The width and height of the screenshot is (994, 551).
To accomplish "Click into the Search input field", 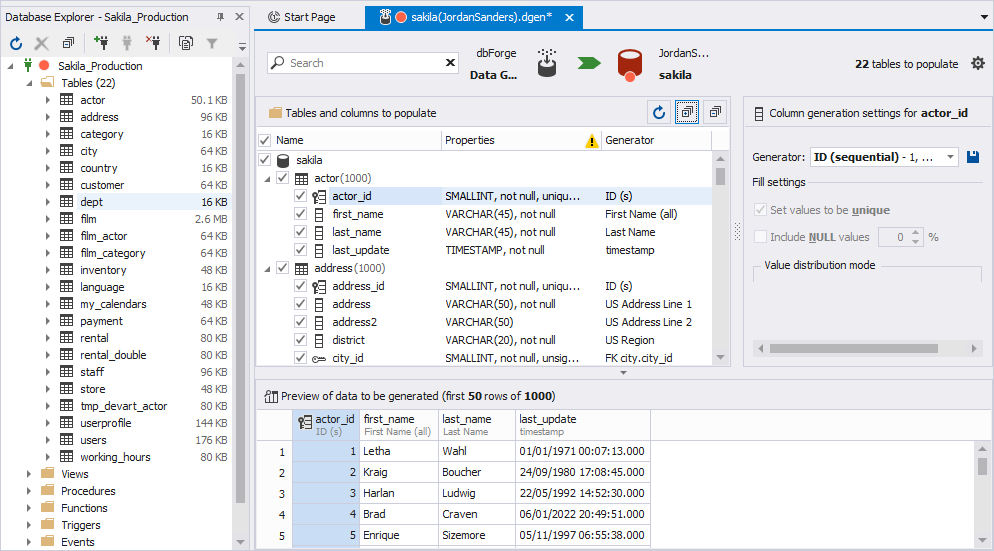I will pyautogui.click(x=365, y=63).
